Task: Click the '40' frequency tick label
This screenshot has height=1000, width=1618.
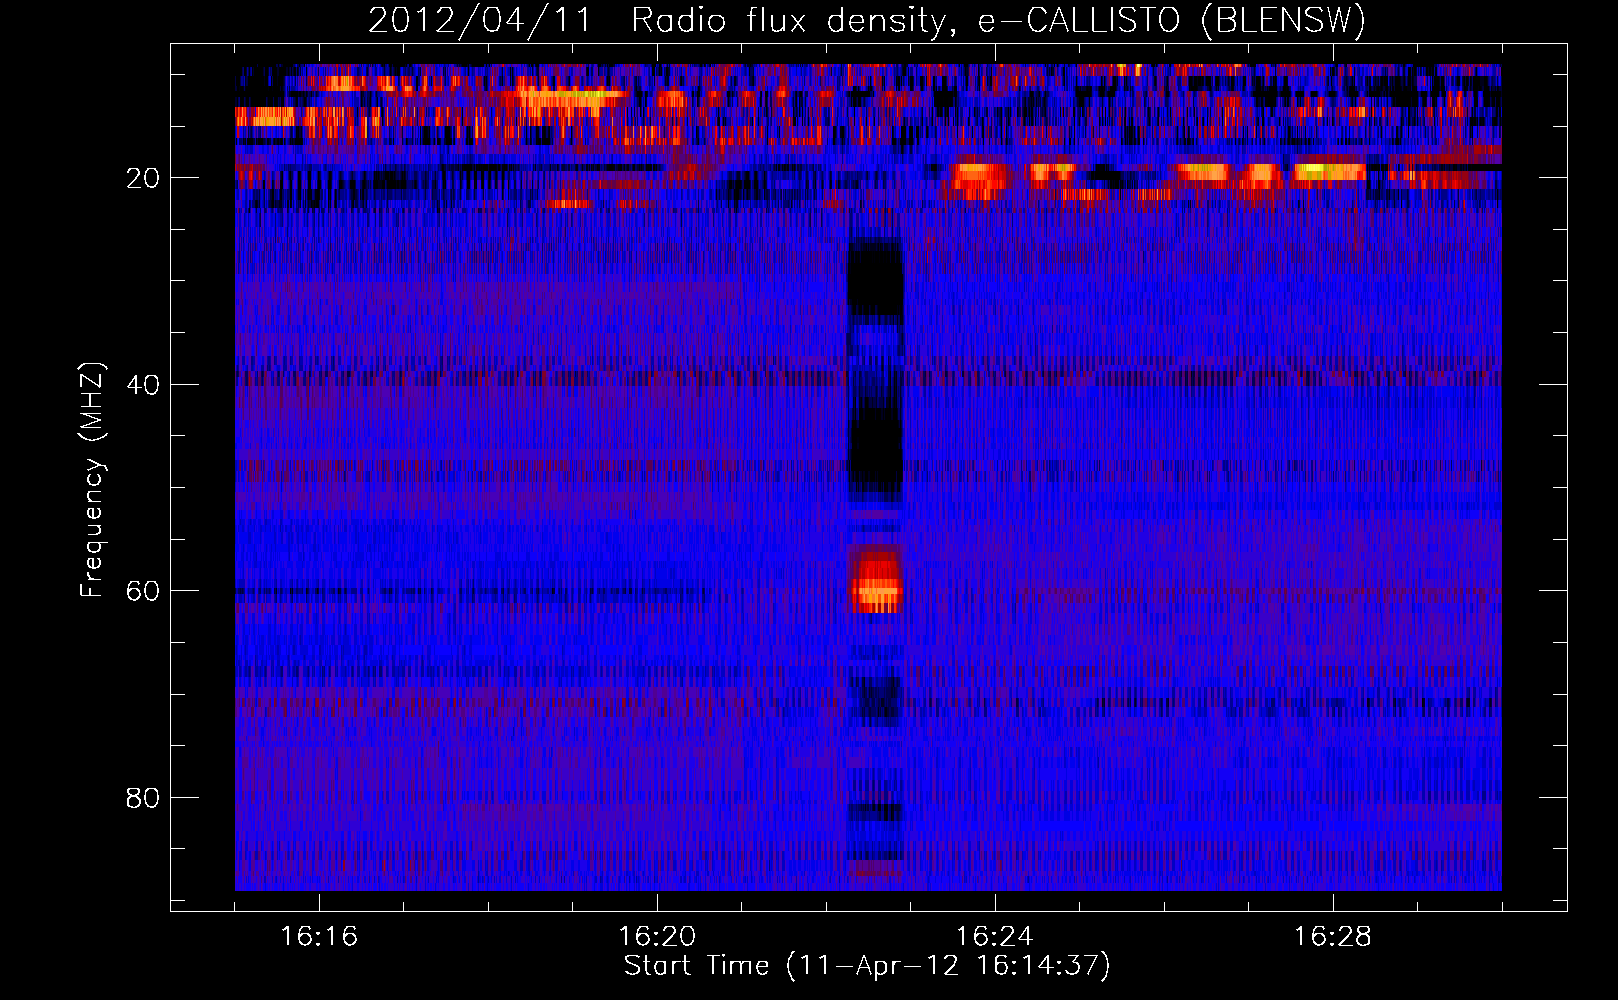Action: [143, 385]
